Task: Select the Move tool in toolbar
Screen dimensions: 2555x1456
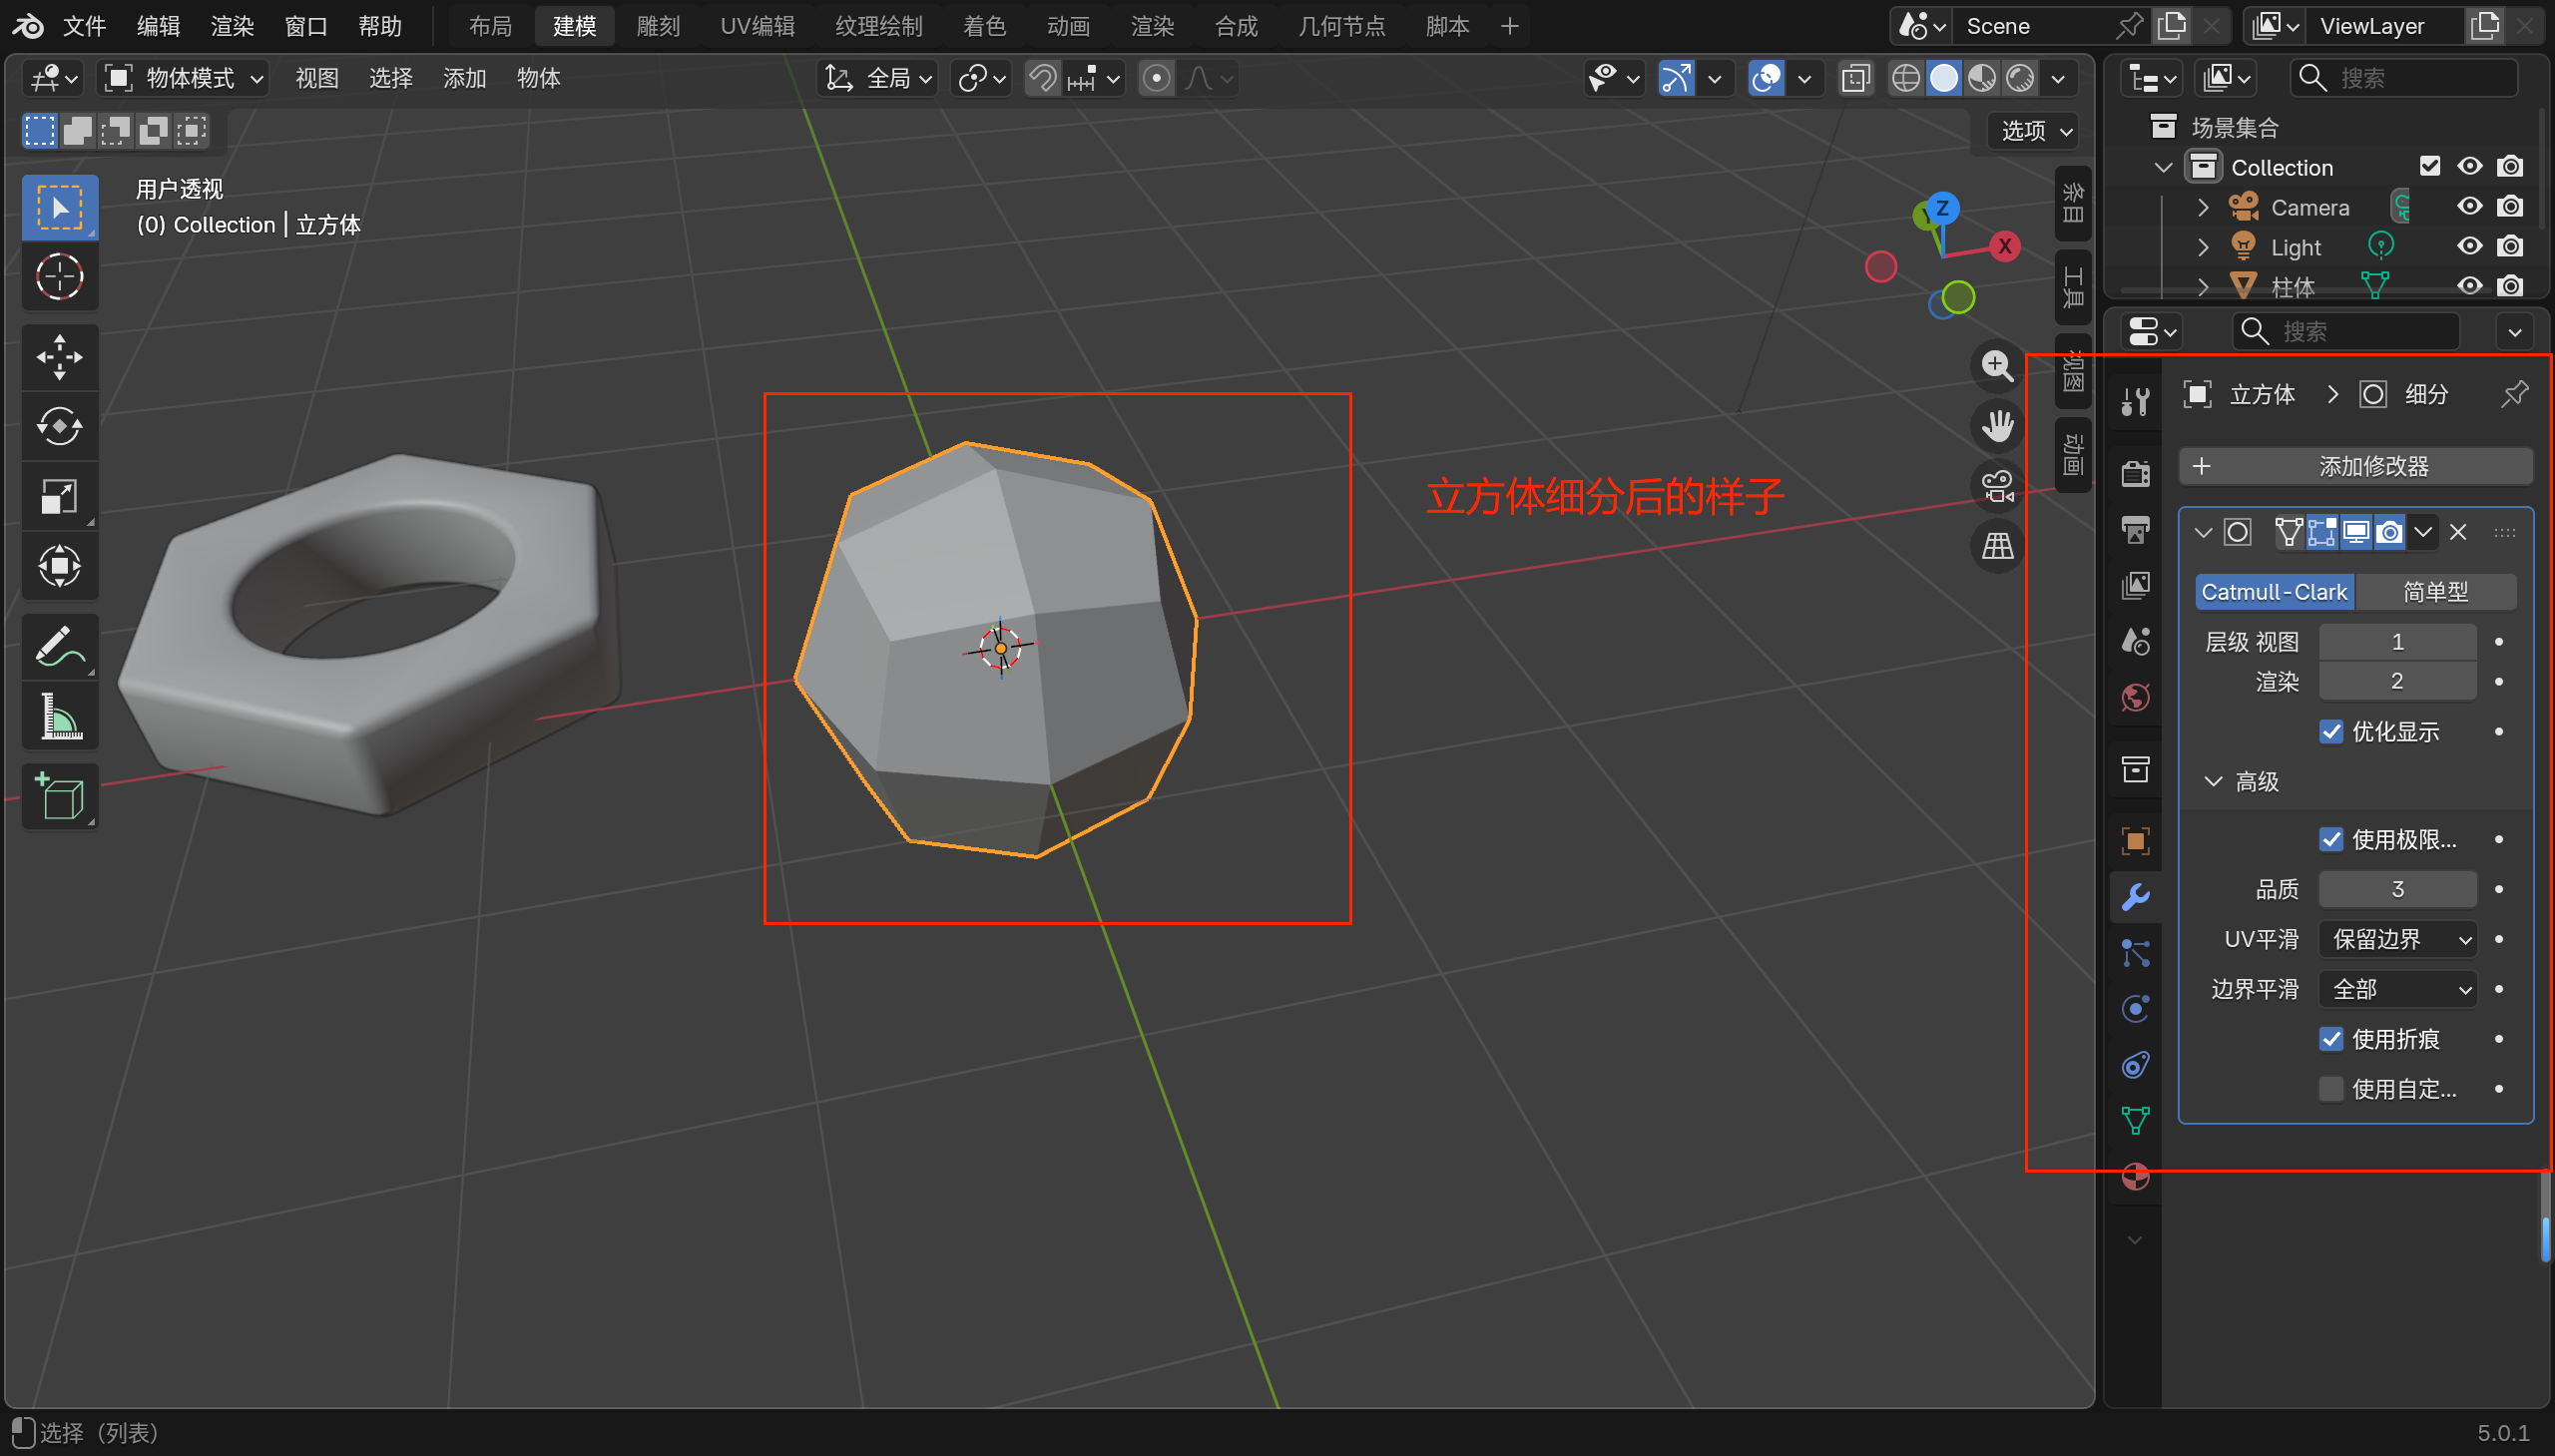Action: 59,357
